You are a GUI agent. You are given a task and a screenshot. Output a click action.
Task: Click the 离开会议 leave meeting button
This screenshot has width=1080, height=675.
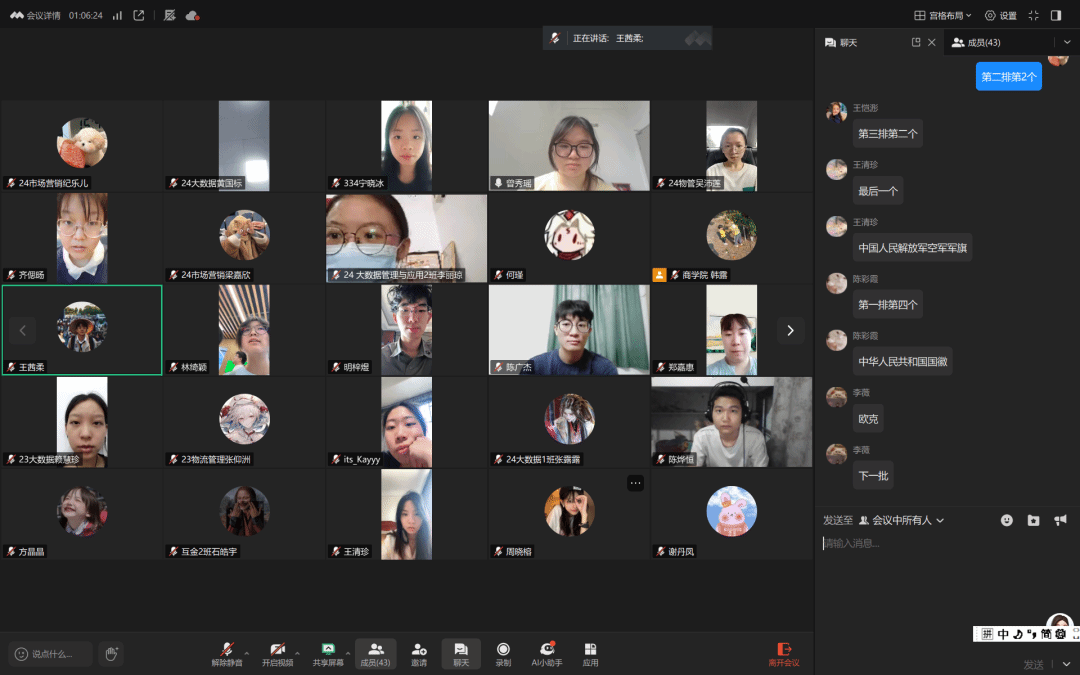tap(784, 653)
